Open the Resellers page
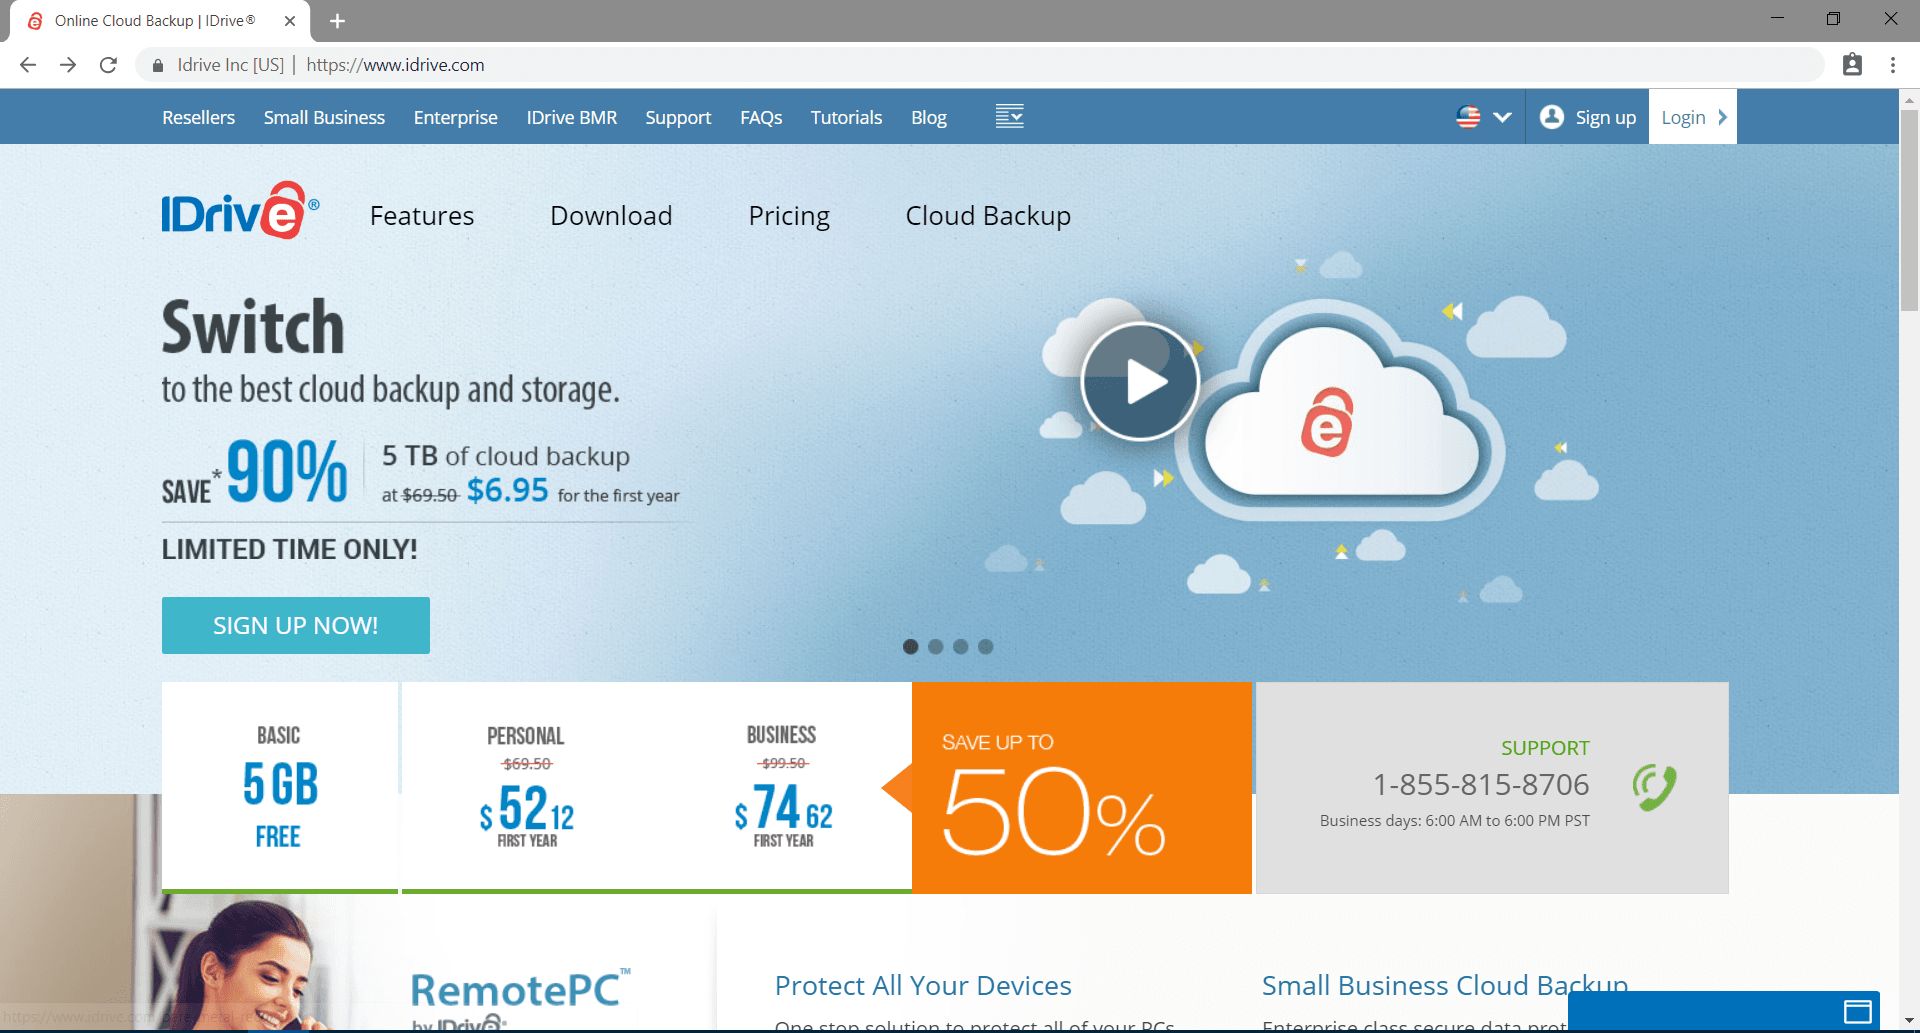Image resolution: width=1920 pixels, height=1033 pixels. click(x=198, y=117)
